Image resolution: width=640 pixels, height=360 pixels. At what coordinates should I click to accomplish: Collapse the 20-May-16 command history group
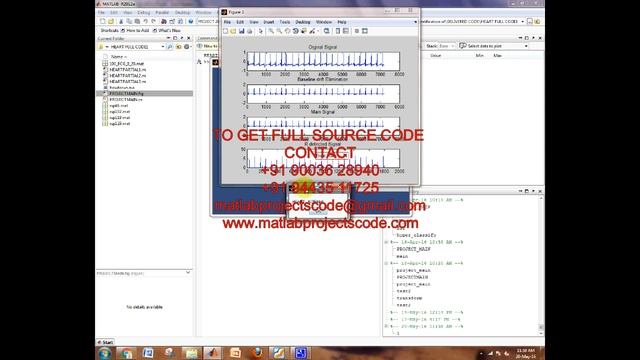[386, 327]
